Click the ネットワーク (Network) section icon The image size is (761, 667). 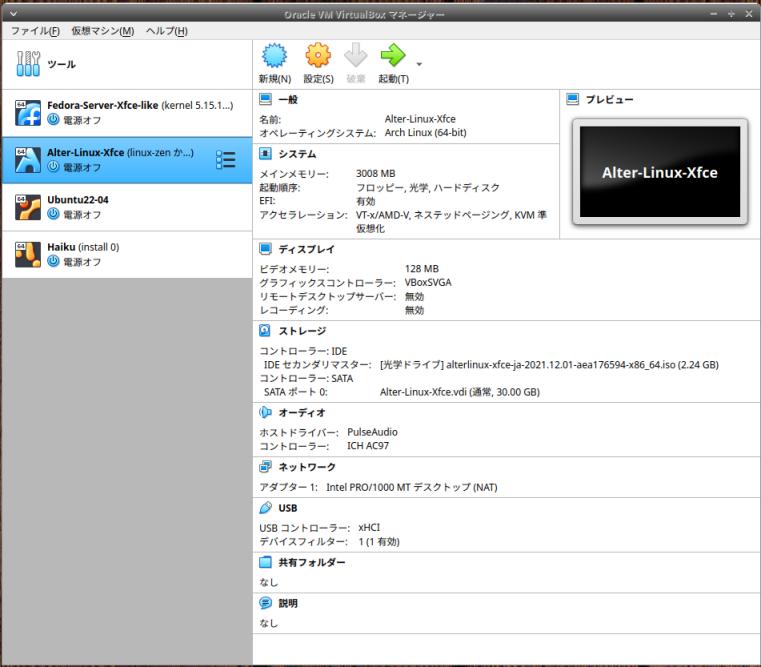pos(265,467)
